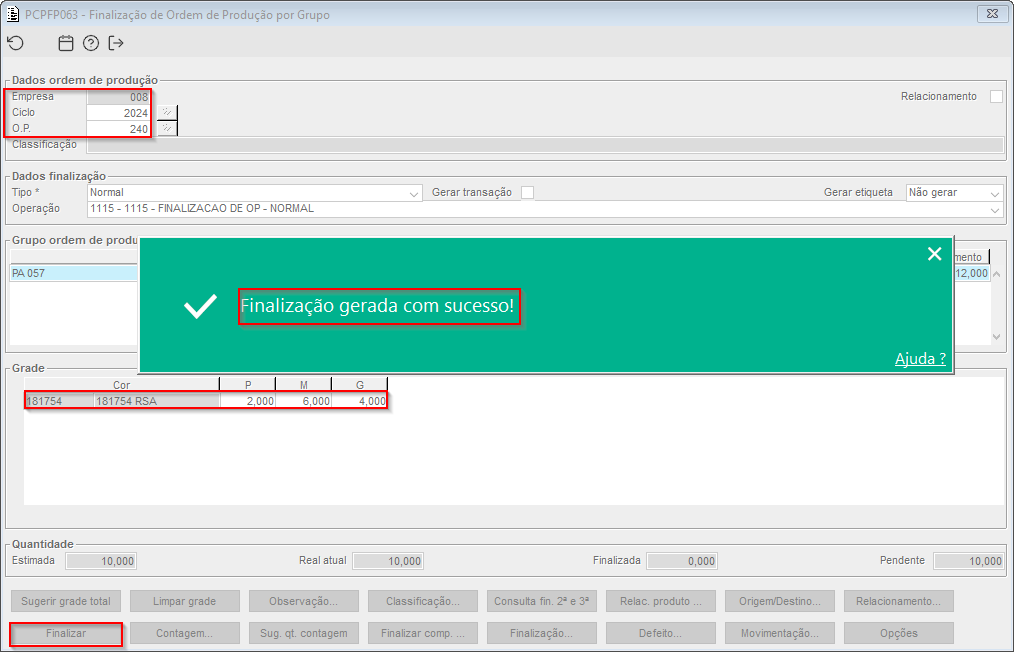Click group list scrollbar up arrow
This screenshot has height=655, width=1016.
point(997,274)
